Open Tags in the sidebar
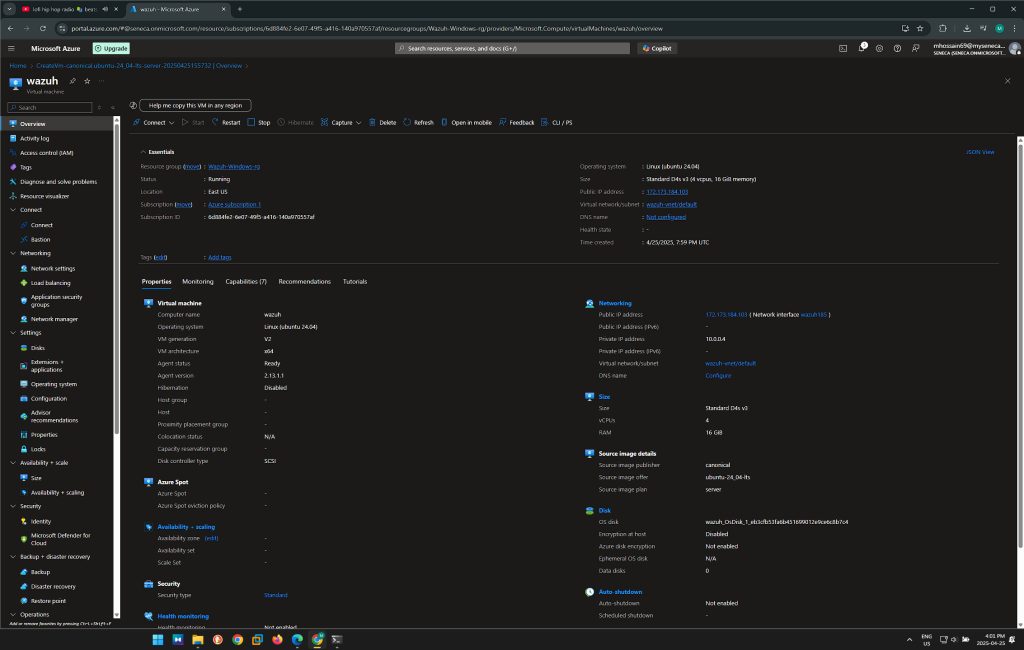The image size is (1024, 650). 25,167
